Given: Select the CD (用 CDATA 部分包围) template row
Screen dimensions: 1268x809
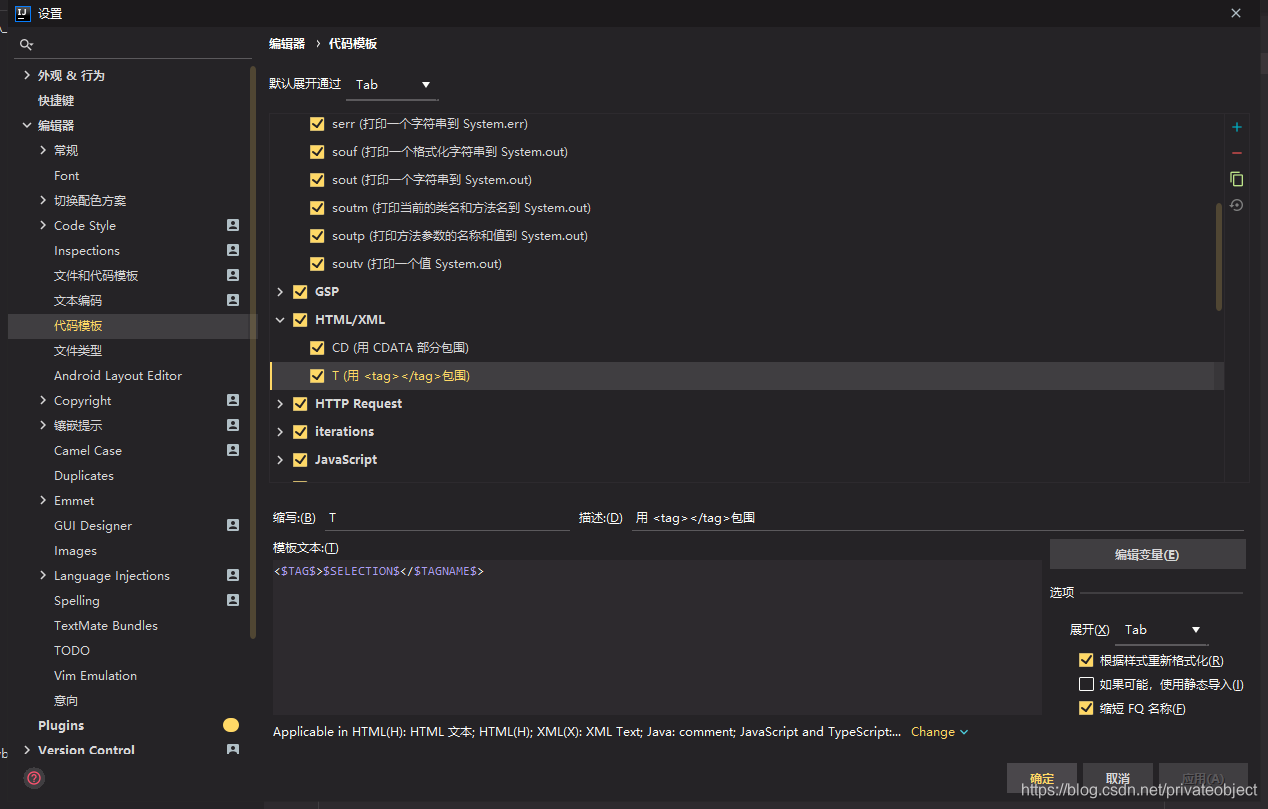Looking at the screenshot, I should click(747, 348).
